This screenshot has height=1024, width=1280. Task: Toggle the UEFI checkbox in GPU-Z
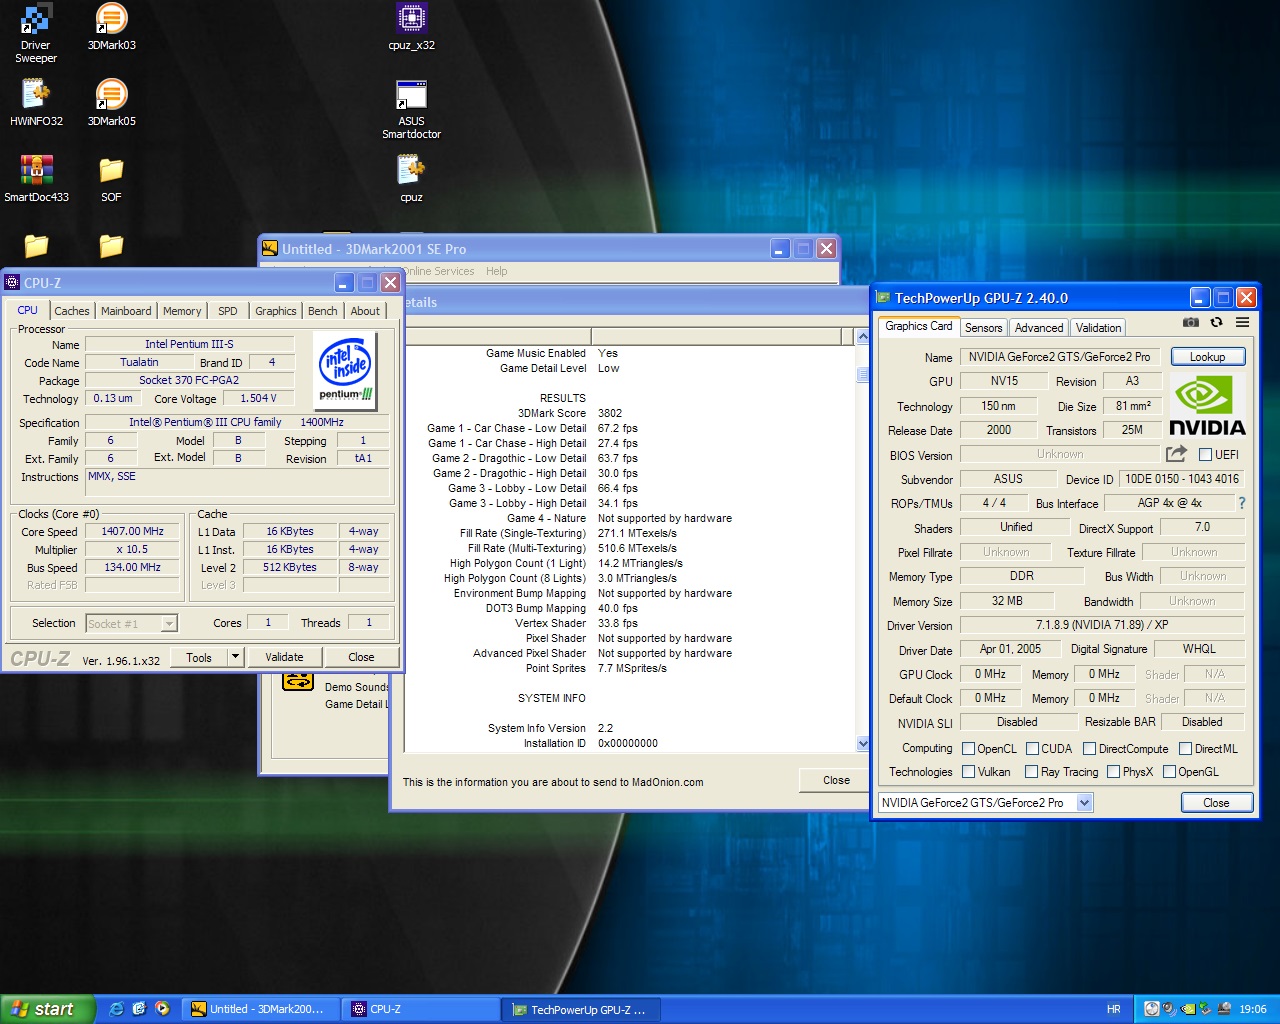click(x=1205, y=454)
